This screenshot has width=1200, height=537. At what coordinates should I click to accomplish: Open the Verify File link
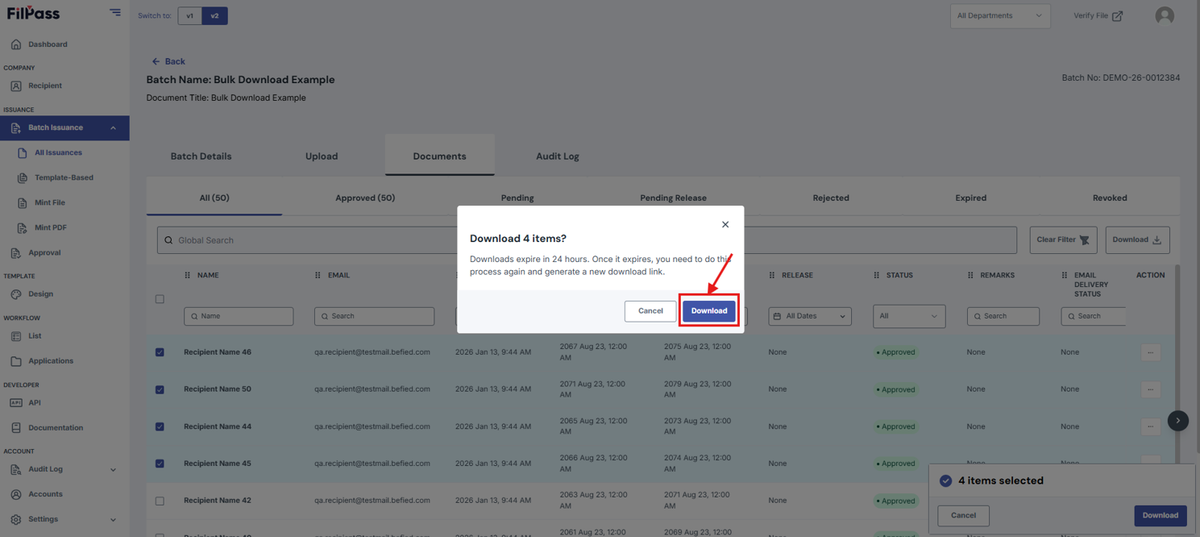[x=1097, y=16]
